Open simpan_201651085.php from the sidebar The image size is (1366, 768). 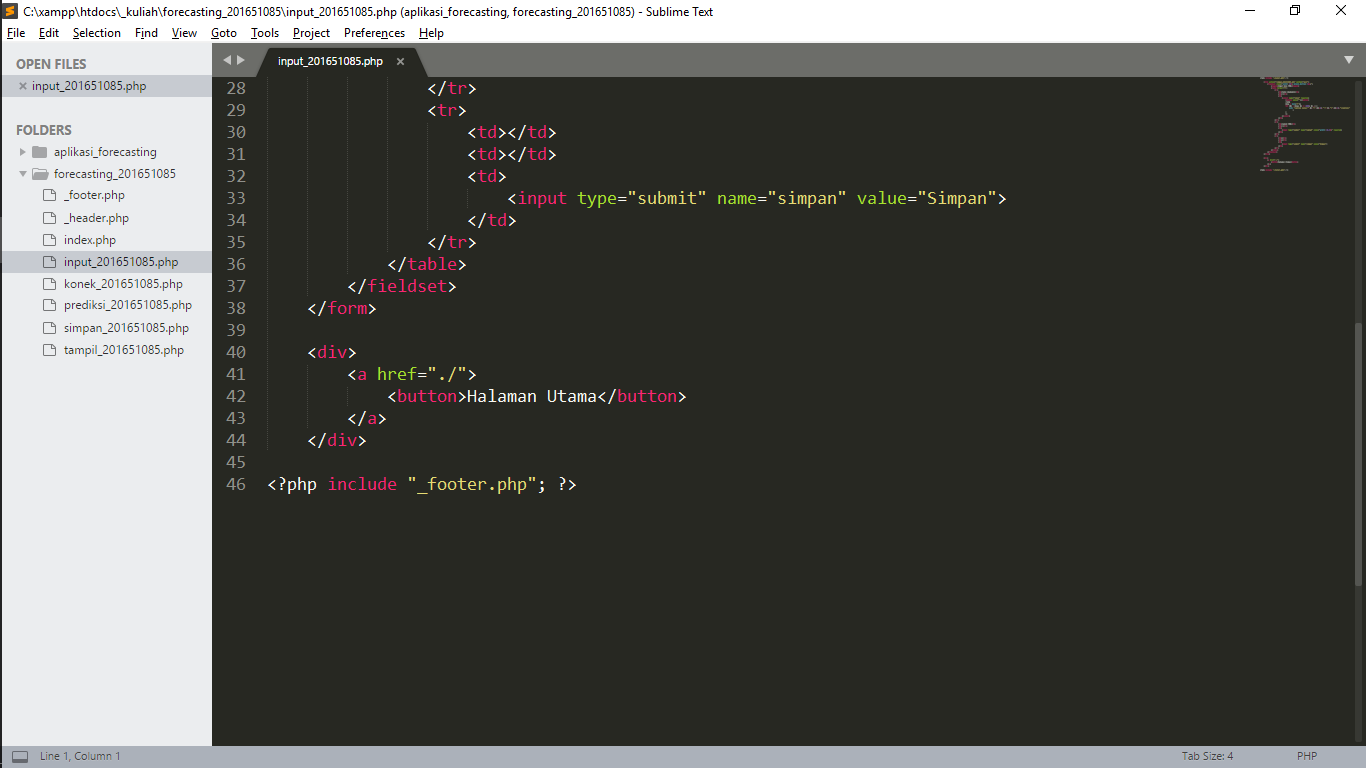[126, 328]
